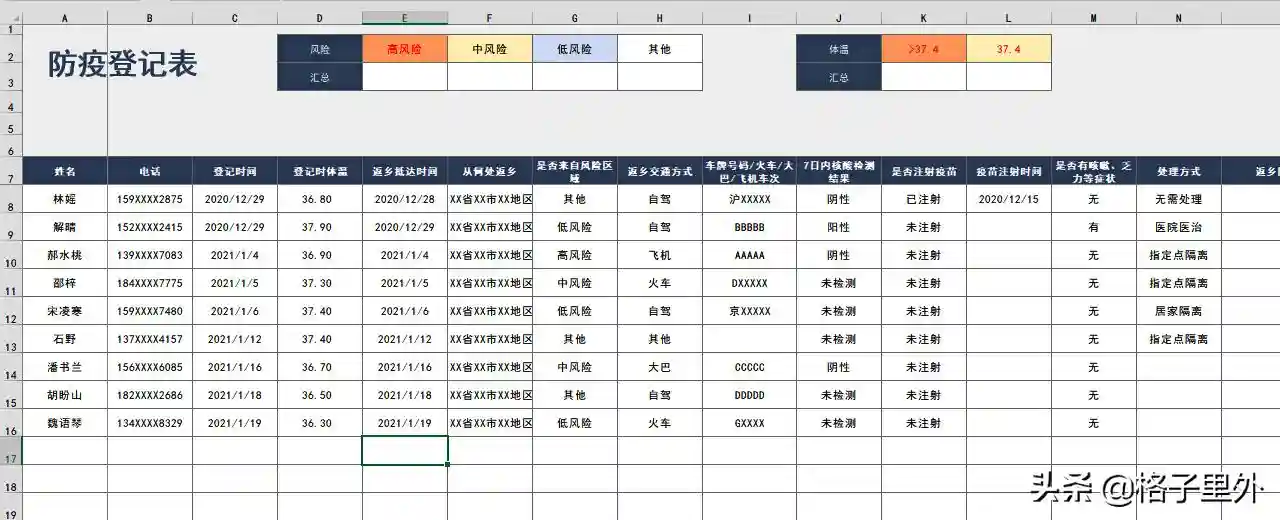
Task: Select the 居家隔离 cell
Action: tap(1178, 311)
